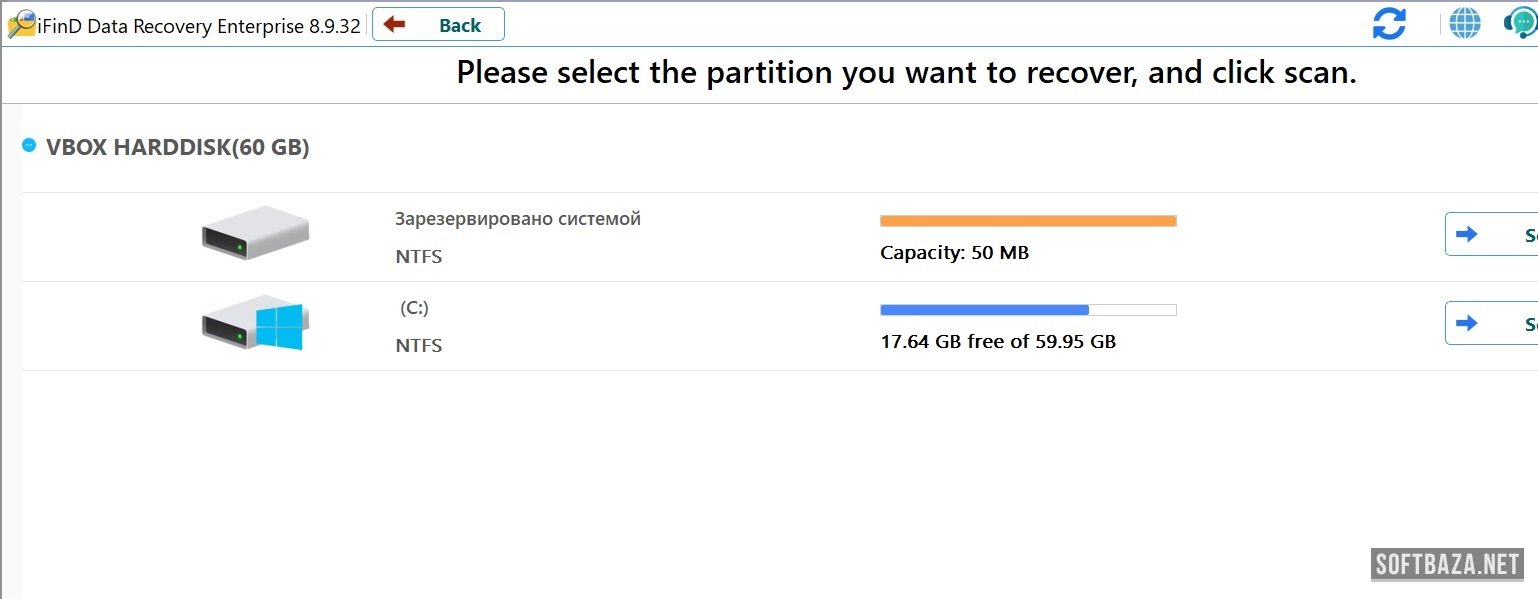1538x599 pixels.
Task: Click the SOFTBAZA.NET watermark
Action: point(1447,565)
